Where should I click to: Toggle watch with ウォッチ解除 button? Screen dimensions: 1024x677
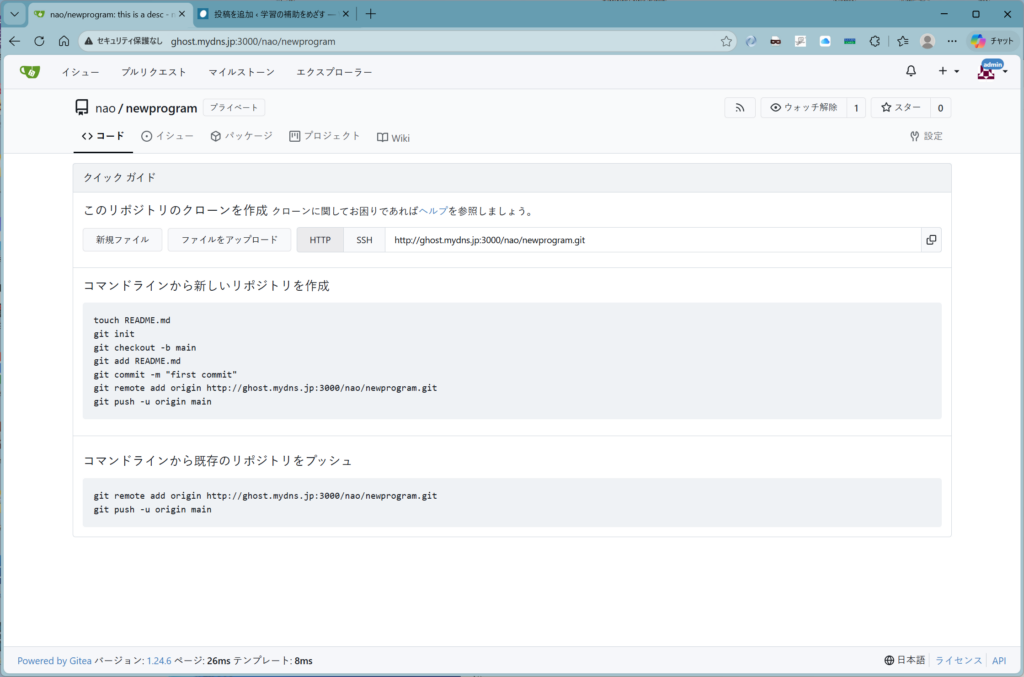pyautogui.click(x=803, y=108)
